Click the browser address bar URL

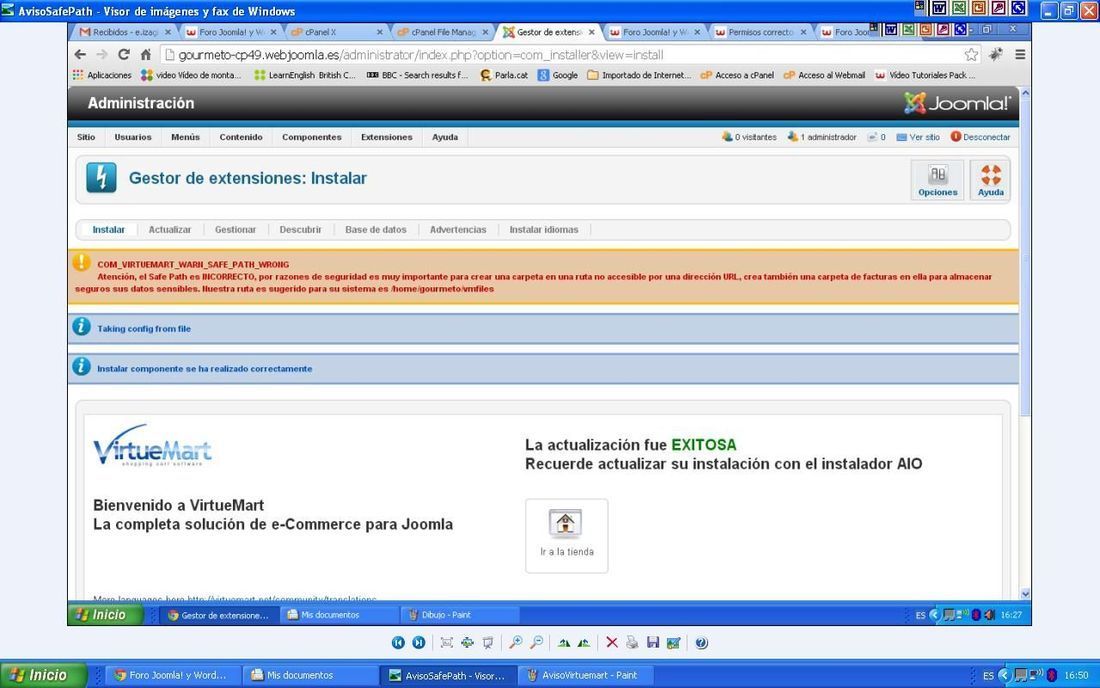pyautogui.click(x=421, y=55)
